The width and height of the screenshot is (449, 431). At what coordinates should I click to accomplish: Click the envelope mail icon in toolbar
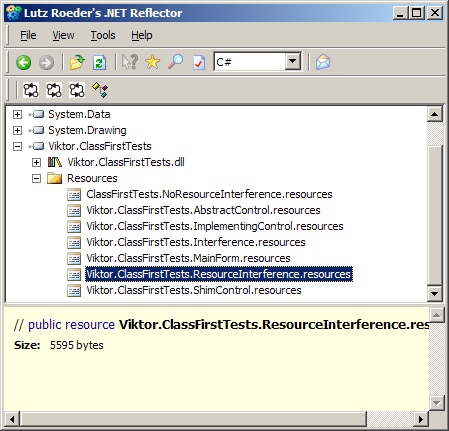pos(323,62)
